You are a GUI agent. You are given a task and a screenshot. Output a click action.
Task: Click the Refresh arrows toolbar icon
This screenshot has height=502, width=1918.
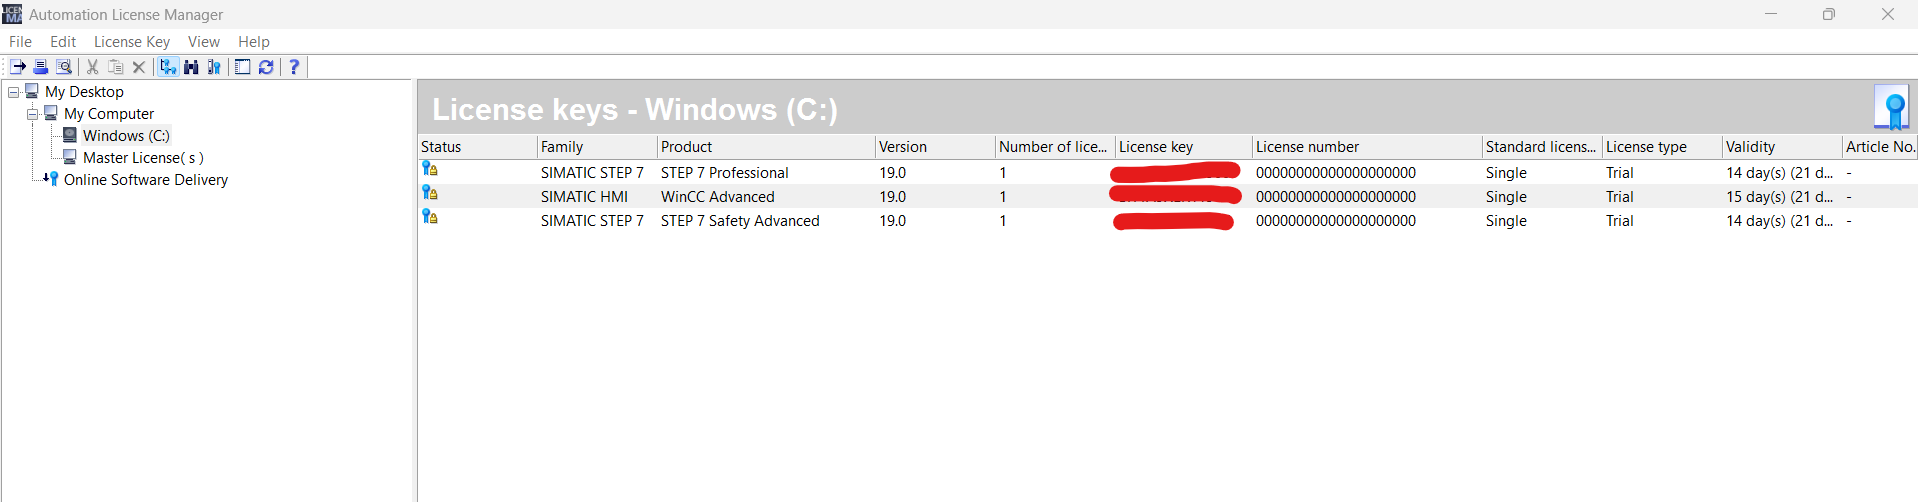point(266,67)
